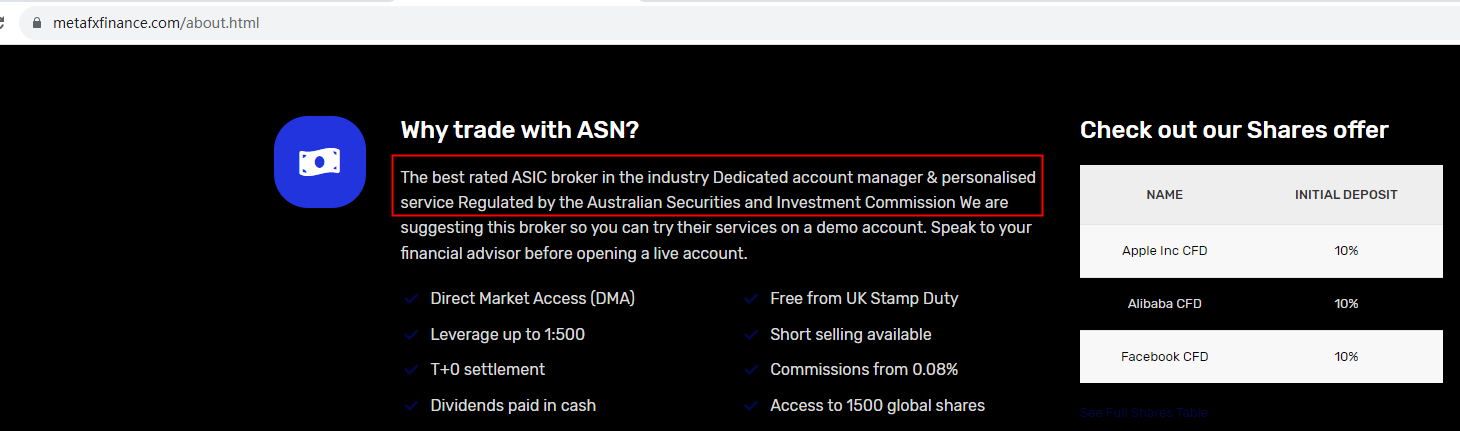The image size is (1460, 431).
Task: Click the browser reload icon
Action: point(5,22)
